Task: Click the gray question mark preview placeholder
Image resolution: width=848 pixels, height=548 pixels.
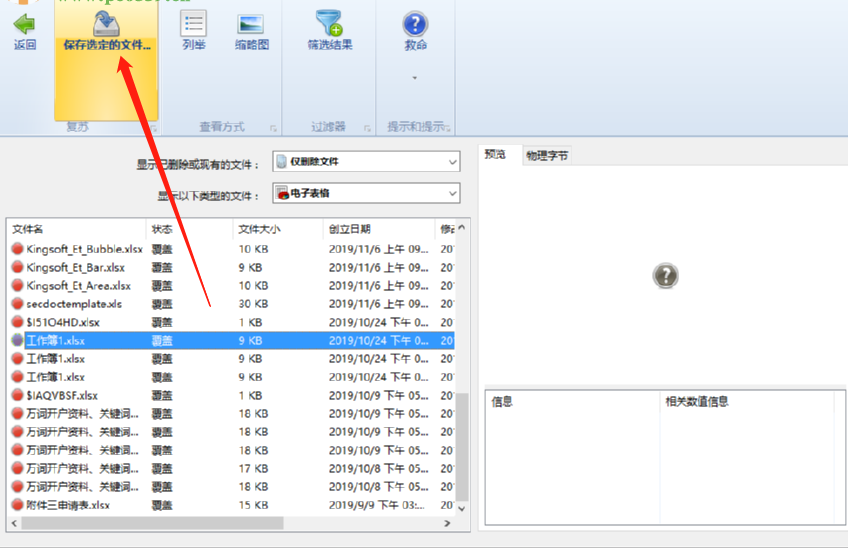Action: pyautogui.click(x=665, y=276)
